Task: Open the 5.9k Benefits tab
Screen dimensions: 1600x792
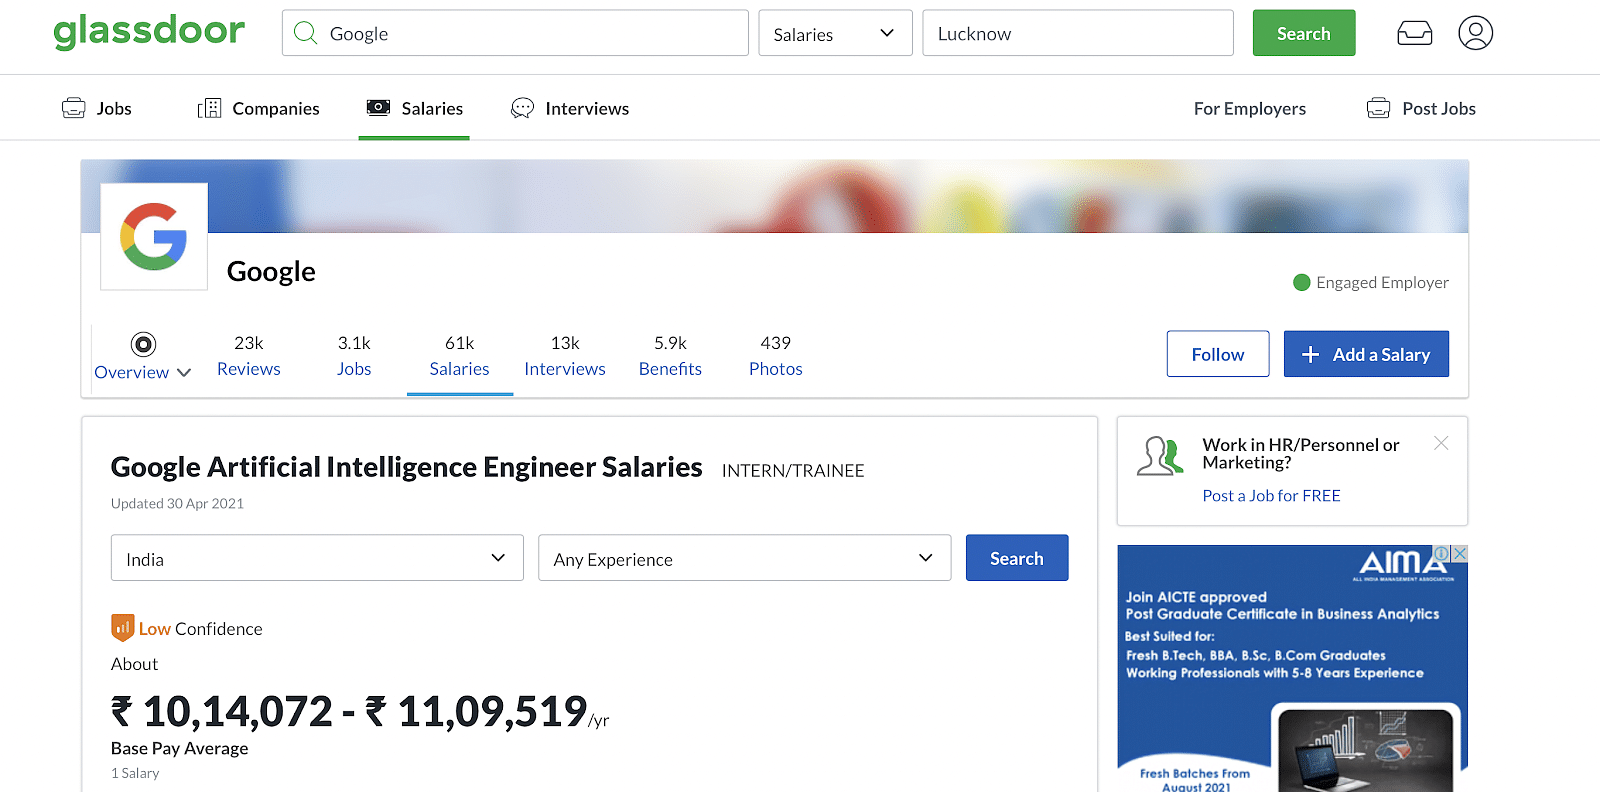Action: [670, 356]
